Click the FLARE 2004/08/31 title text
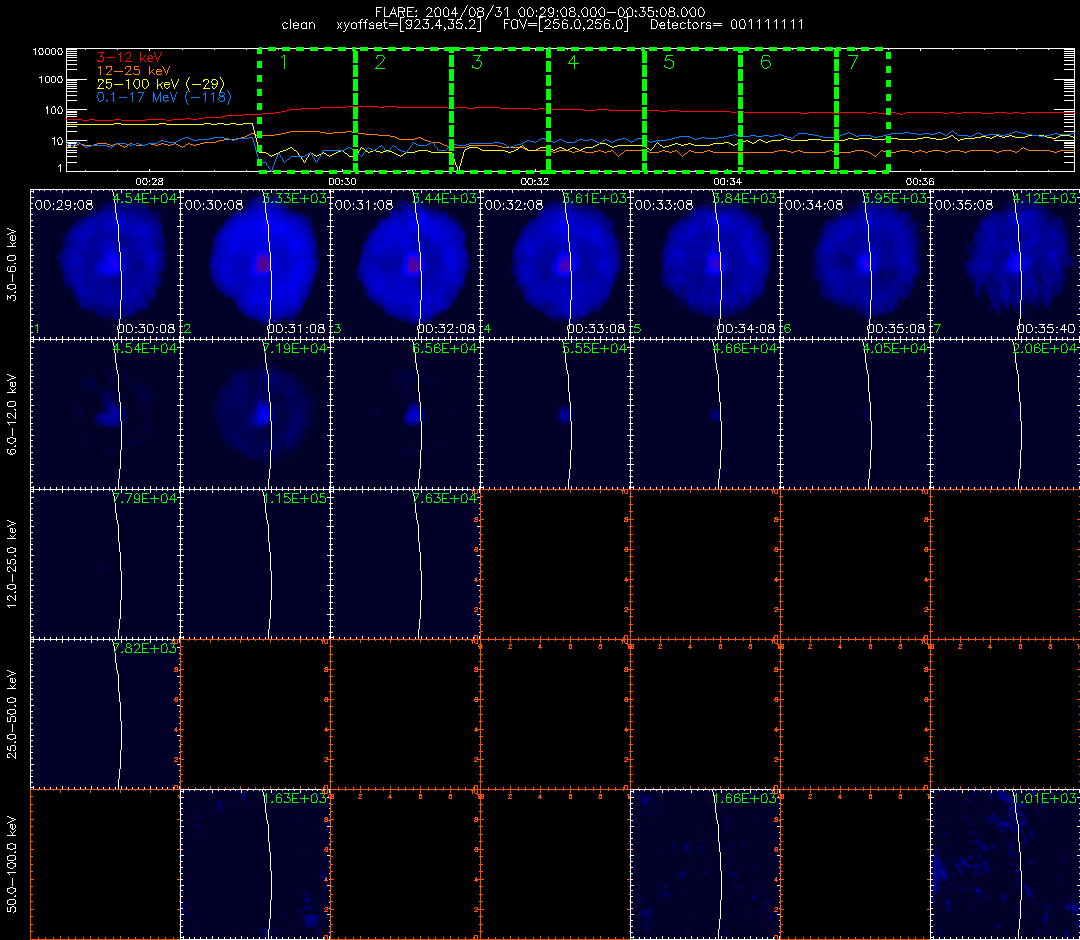The height and width of the screenshot is (940, 1080). [x=540, y=12]
